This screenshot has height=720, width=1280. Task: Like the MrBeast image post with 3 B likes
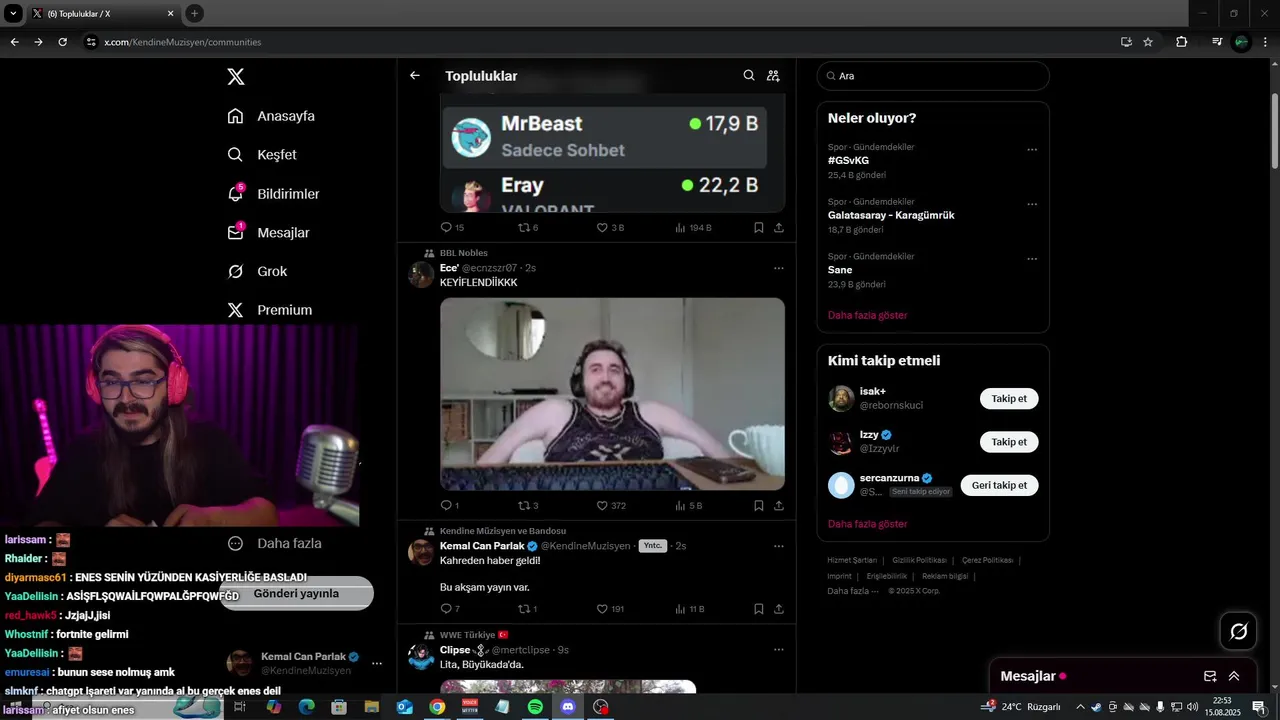coord(610,228)
